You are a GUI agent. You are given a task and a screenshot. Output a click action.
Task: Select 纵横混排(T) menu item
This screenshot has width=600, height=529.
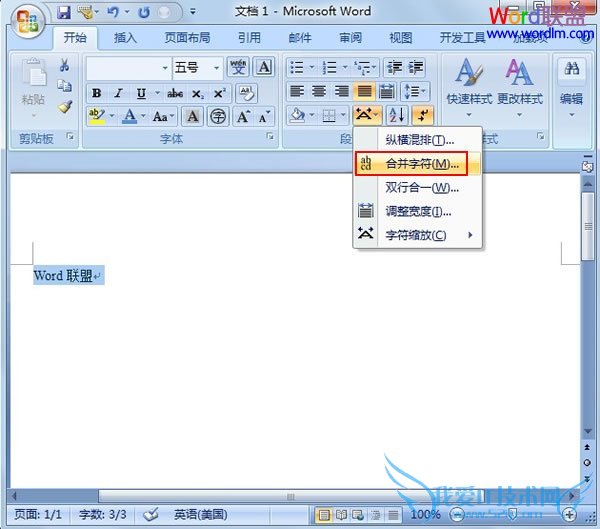coord(417,140)
